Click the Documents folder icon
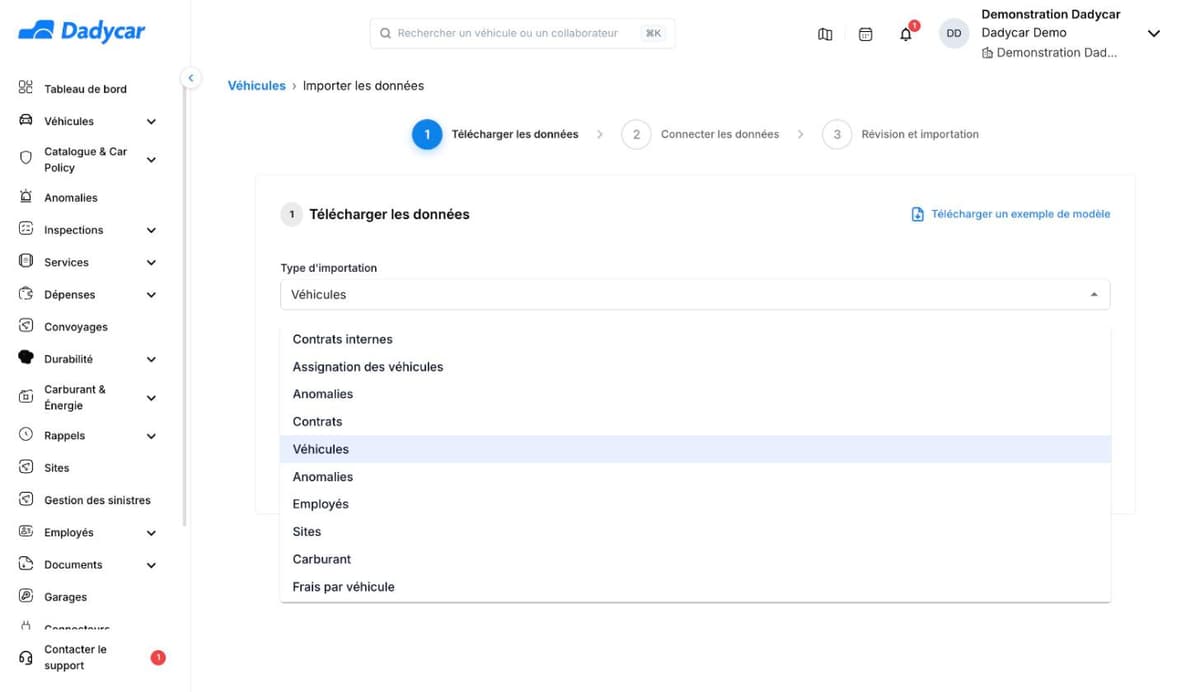 (x=26, y=564)
